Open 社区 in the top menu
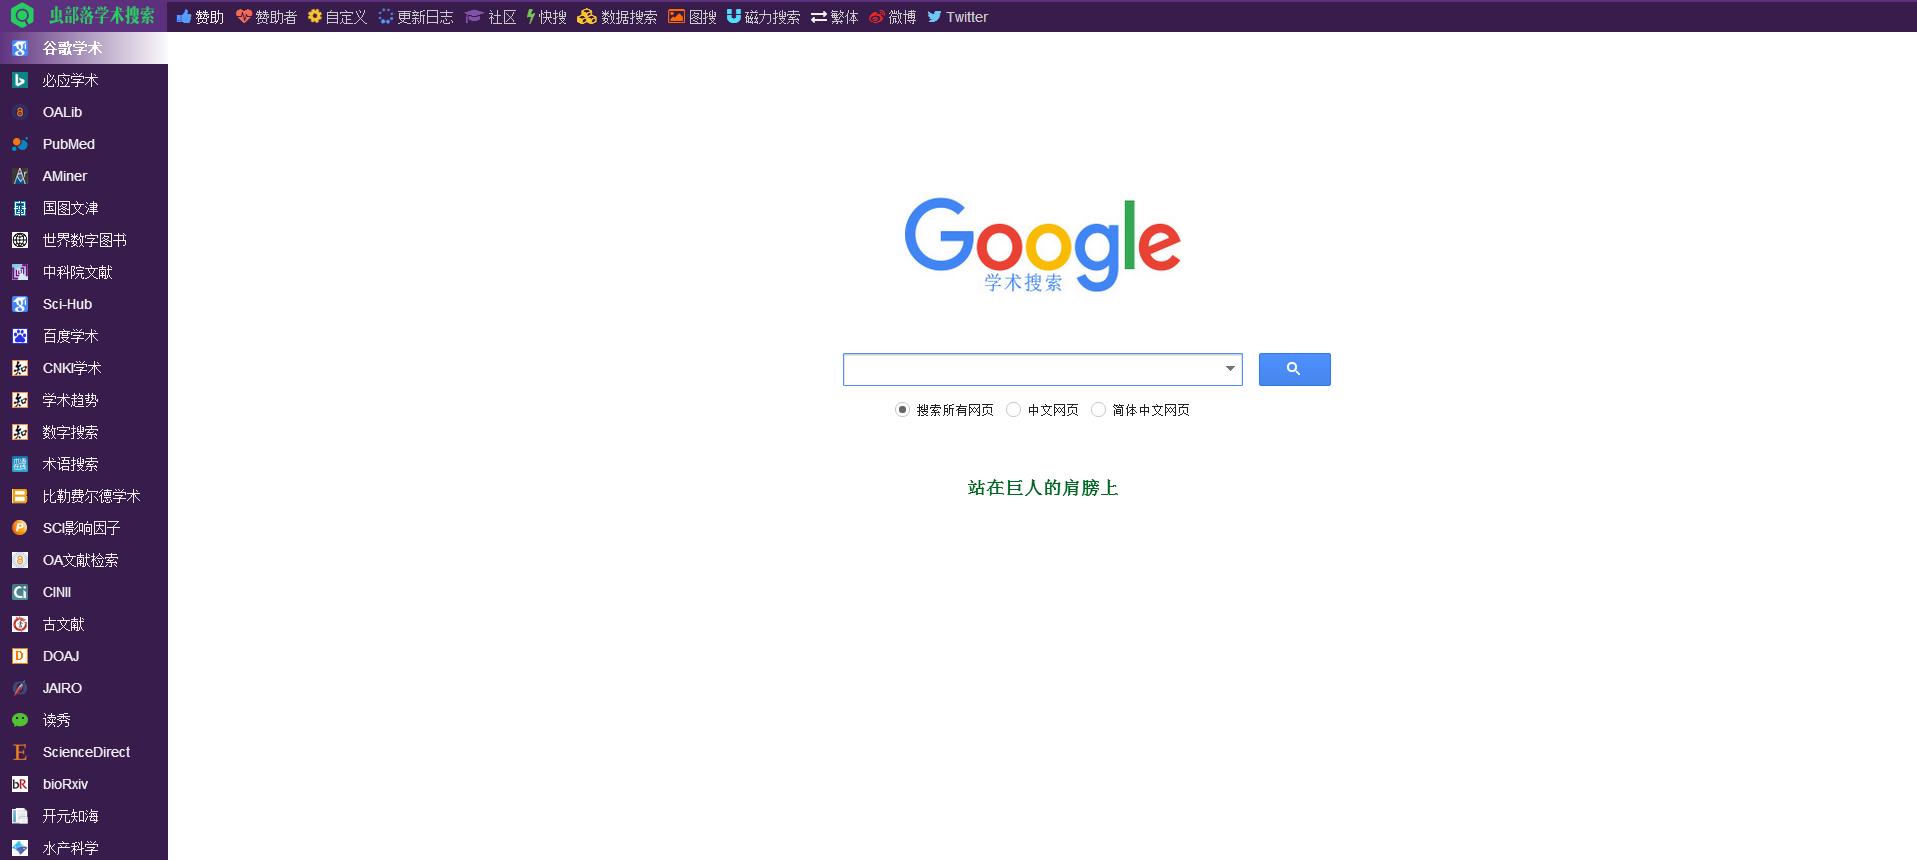 pyautogui.click(x=490, y=17)
